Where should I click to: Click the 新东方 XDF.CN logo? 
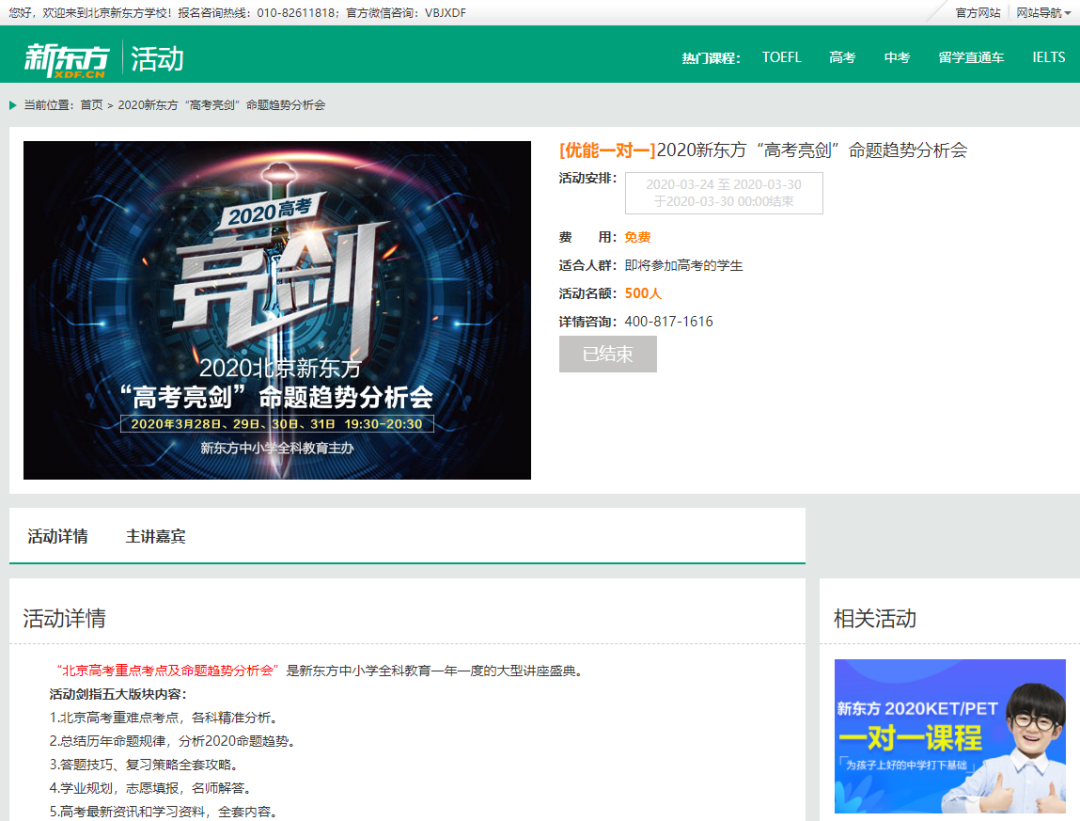(x=66, y=58)
